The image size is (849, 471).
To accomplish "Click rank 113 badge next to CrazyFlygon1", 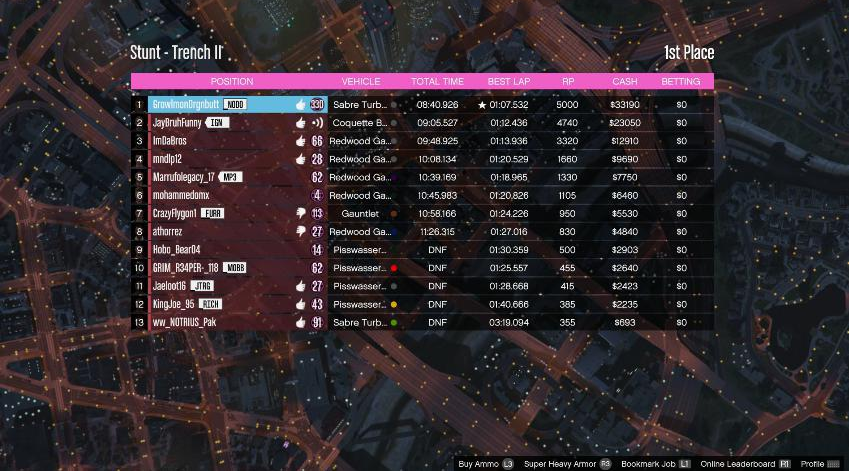I will 317,214.
